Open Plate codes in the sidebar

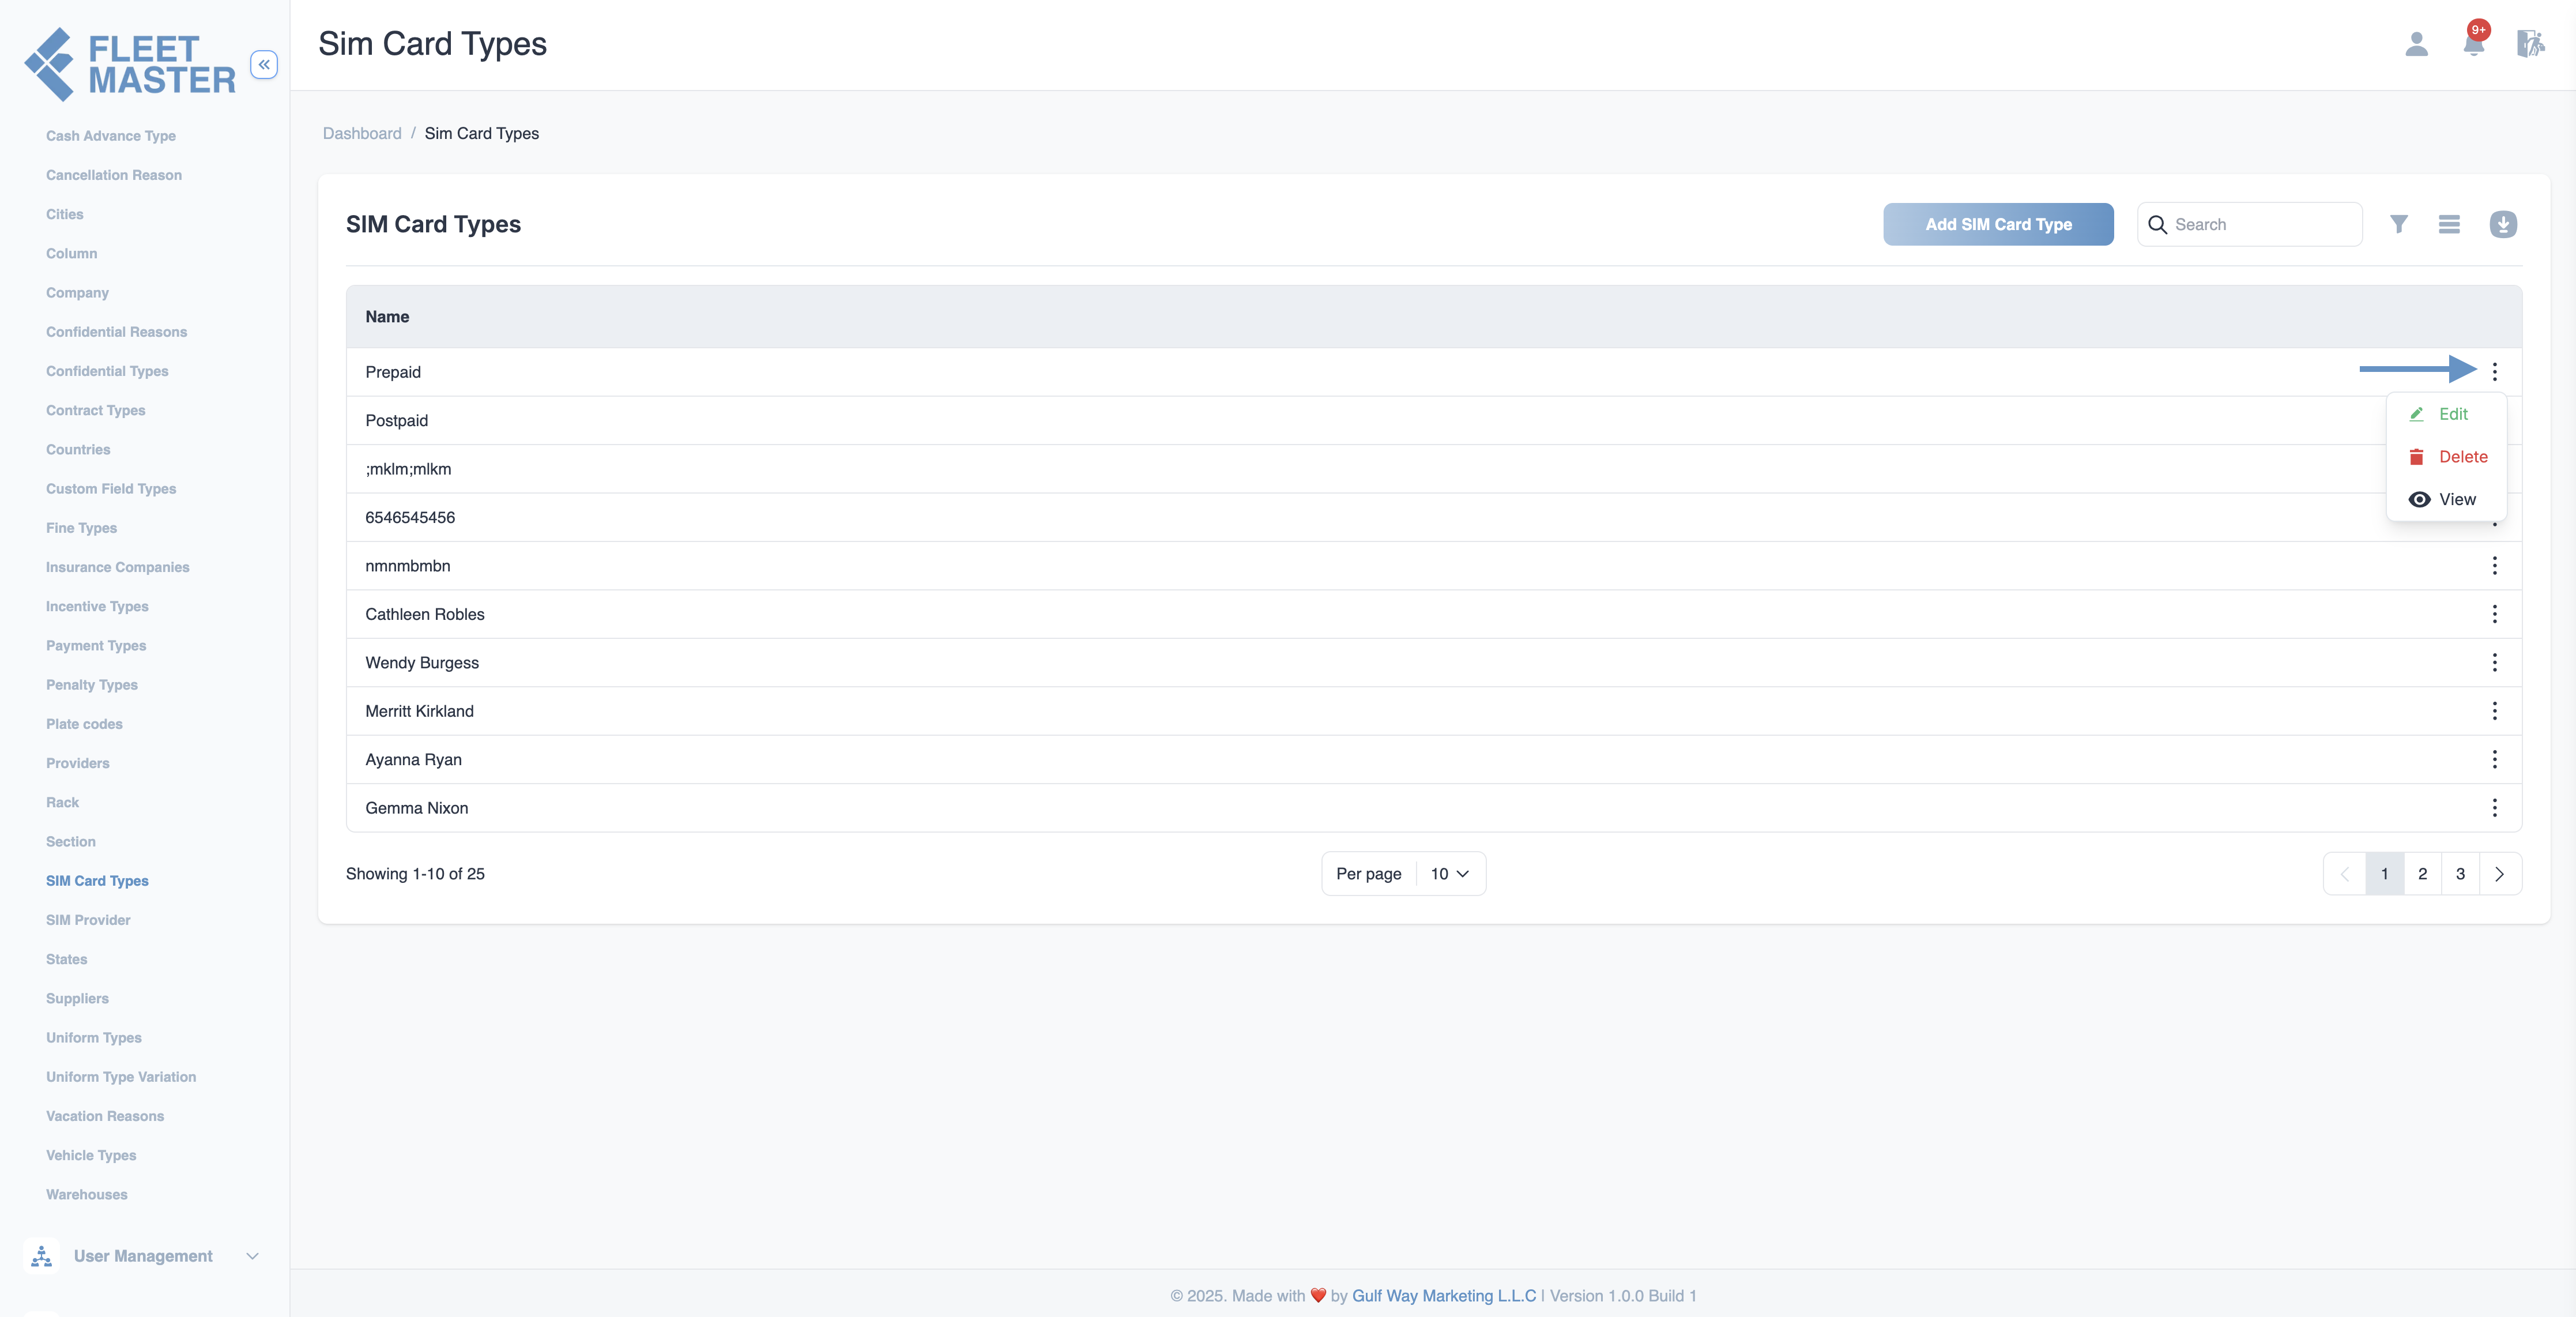click(84, 724)
